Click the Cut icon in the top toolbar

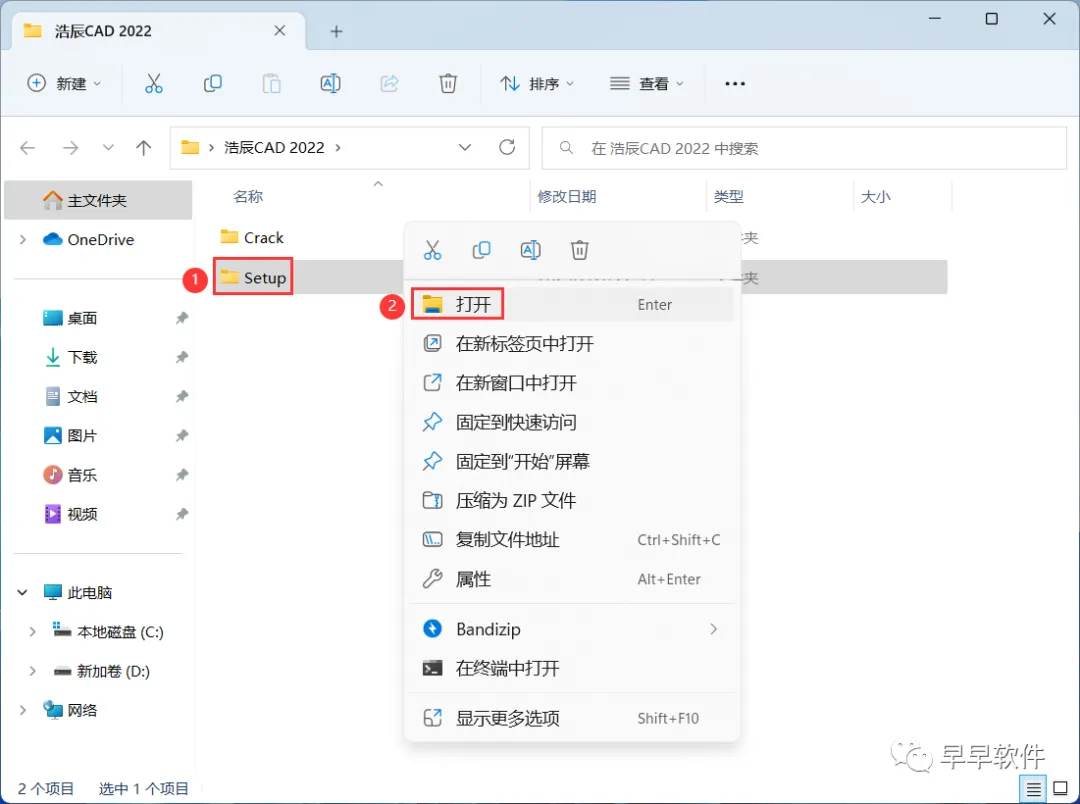pyautogui.click(x=154, y=83)
